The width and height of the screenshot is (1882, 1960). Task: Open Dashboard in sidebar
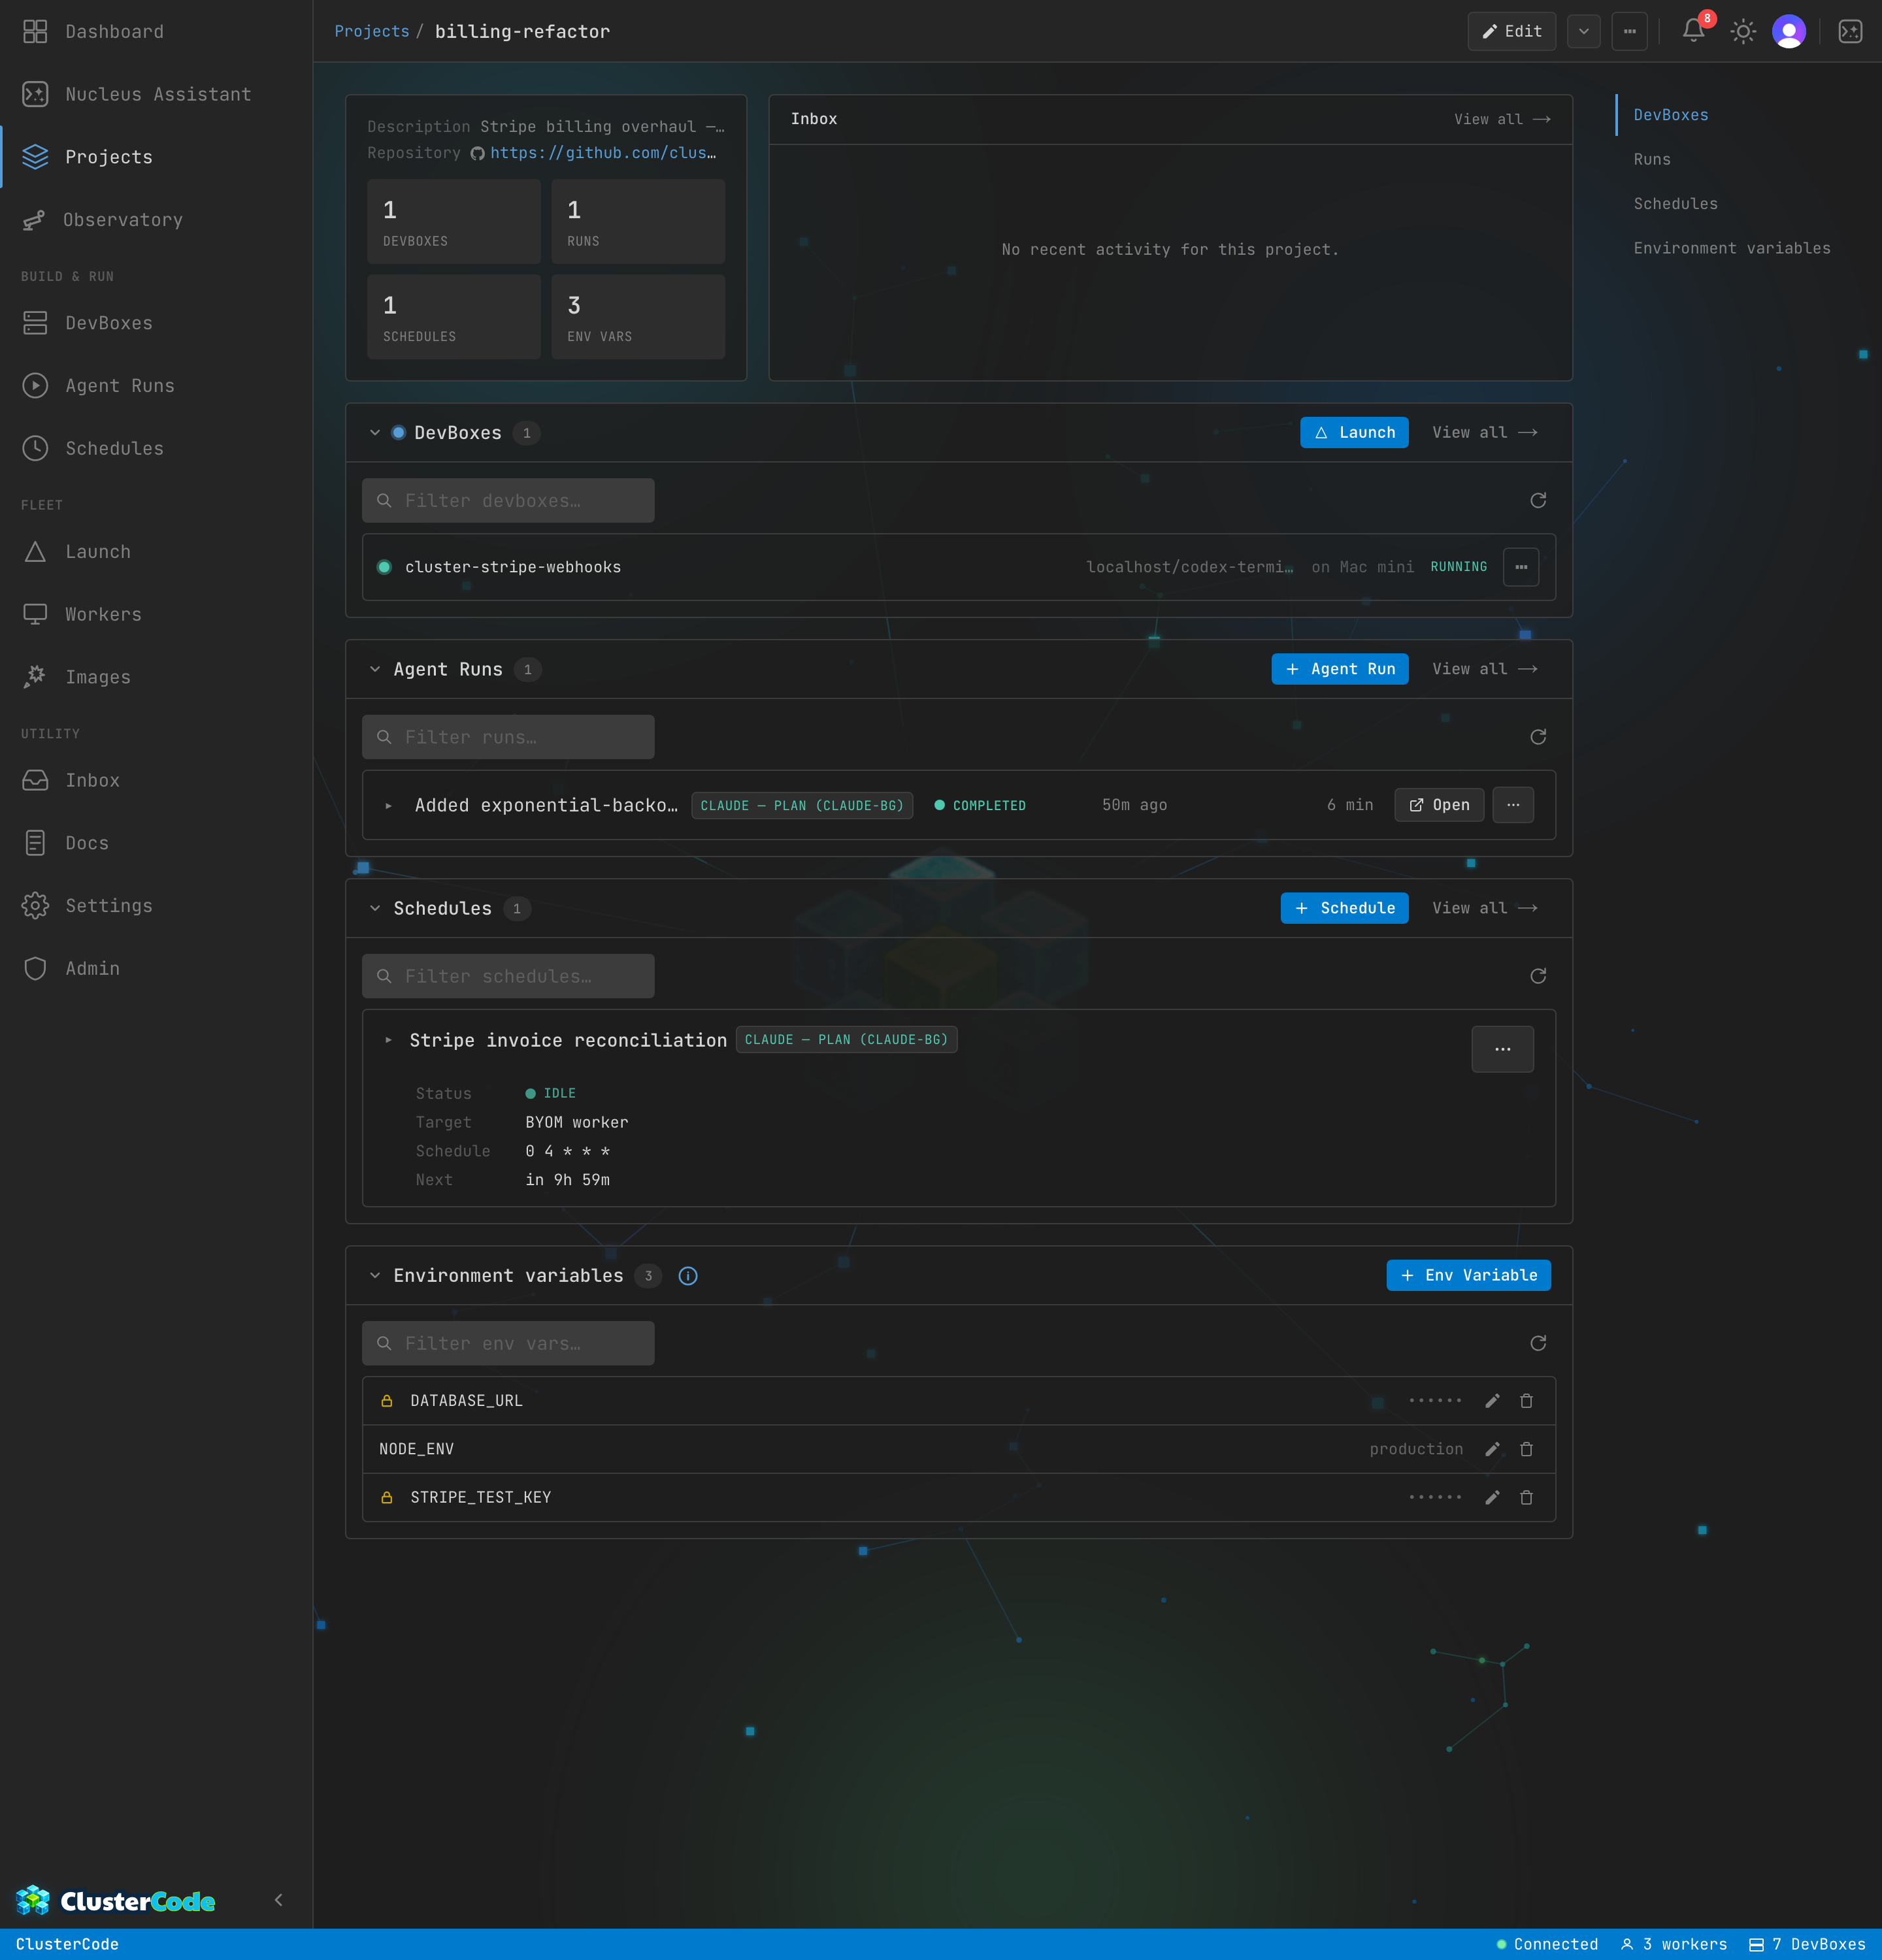156,31
